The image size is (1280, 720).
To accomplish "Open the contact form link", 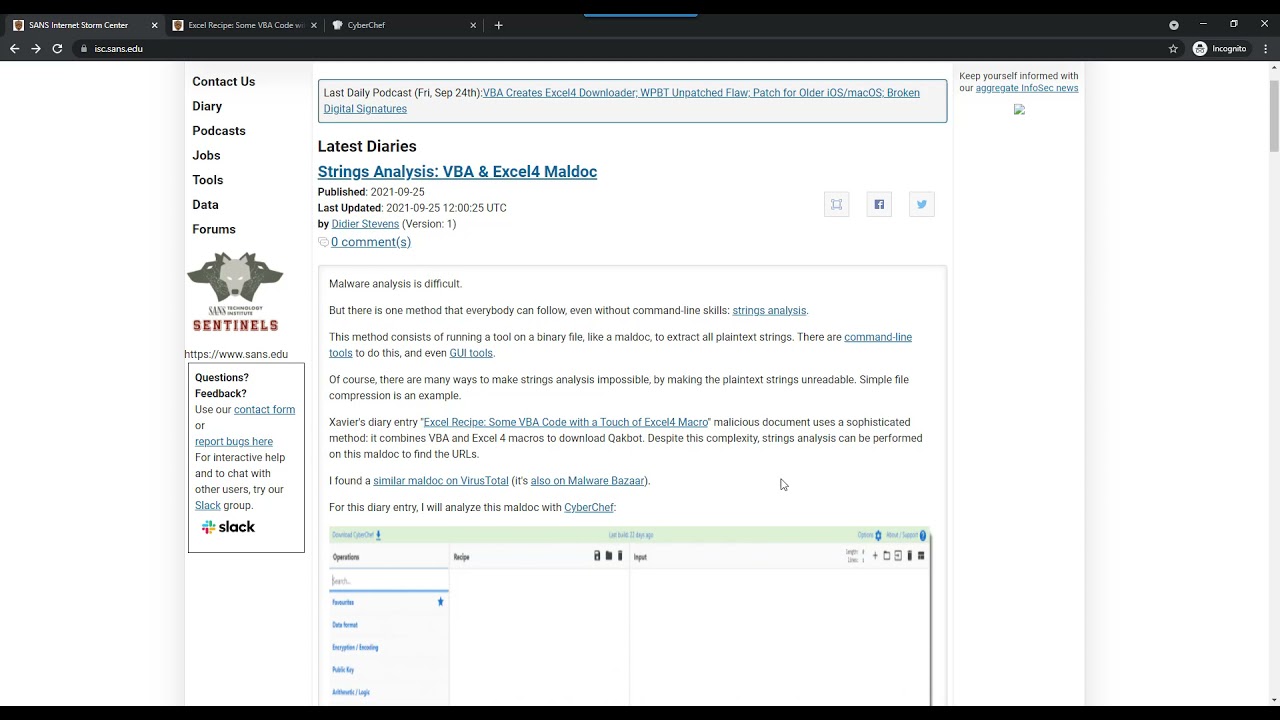I will tap(264, 410).
